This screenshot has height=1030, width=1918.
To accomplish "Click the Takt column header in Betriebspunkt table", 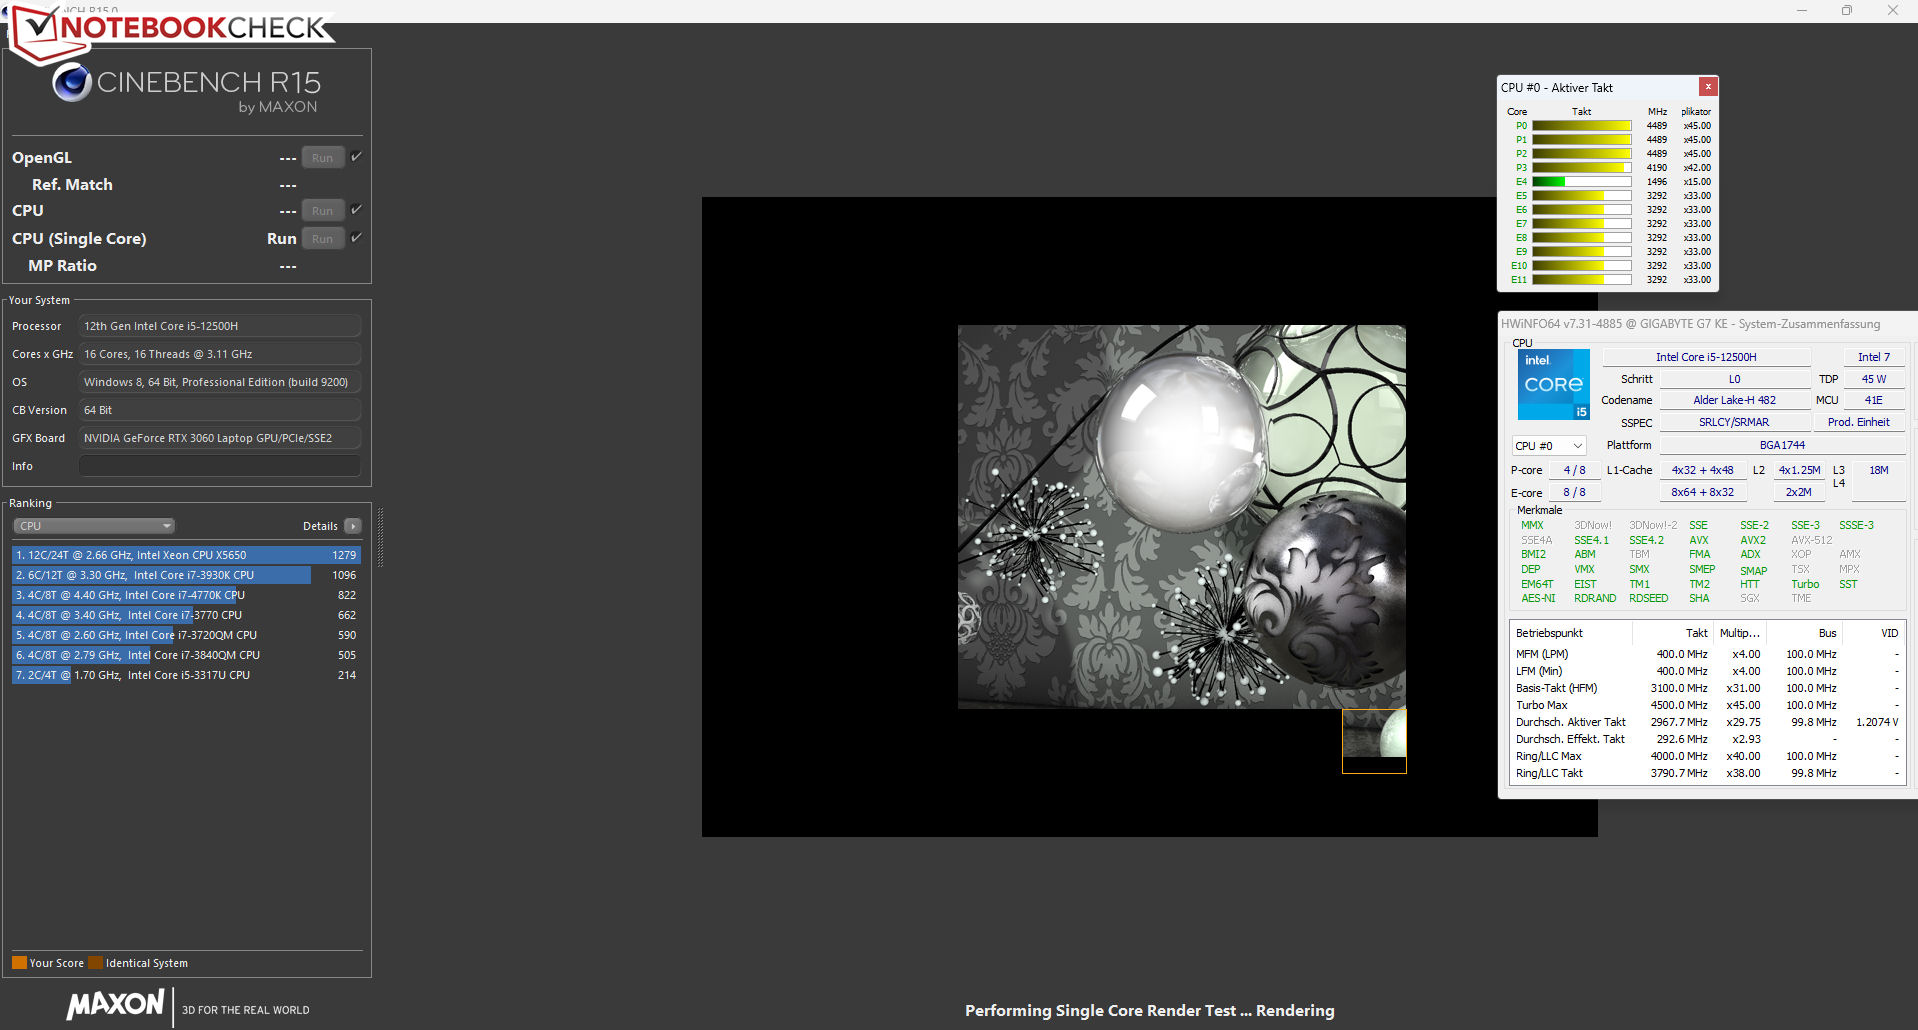I will click(1672, 633).
